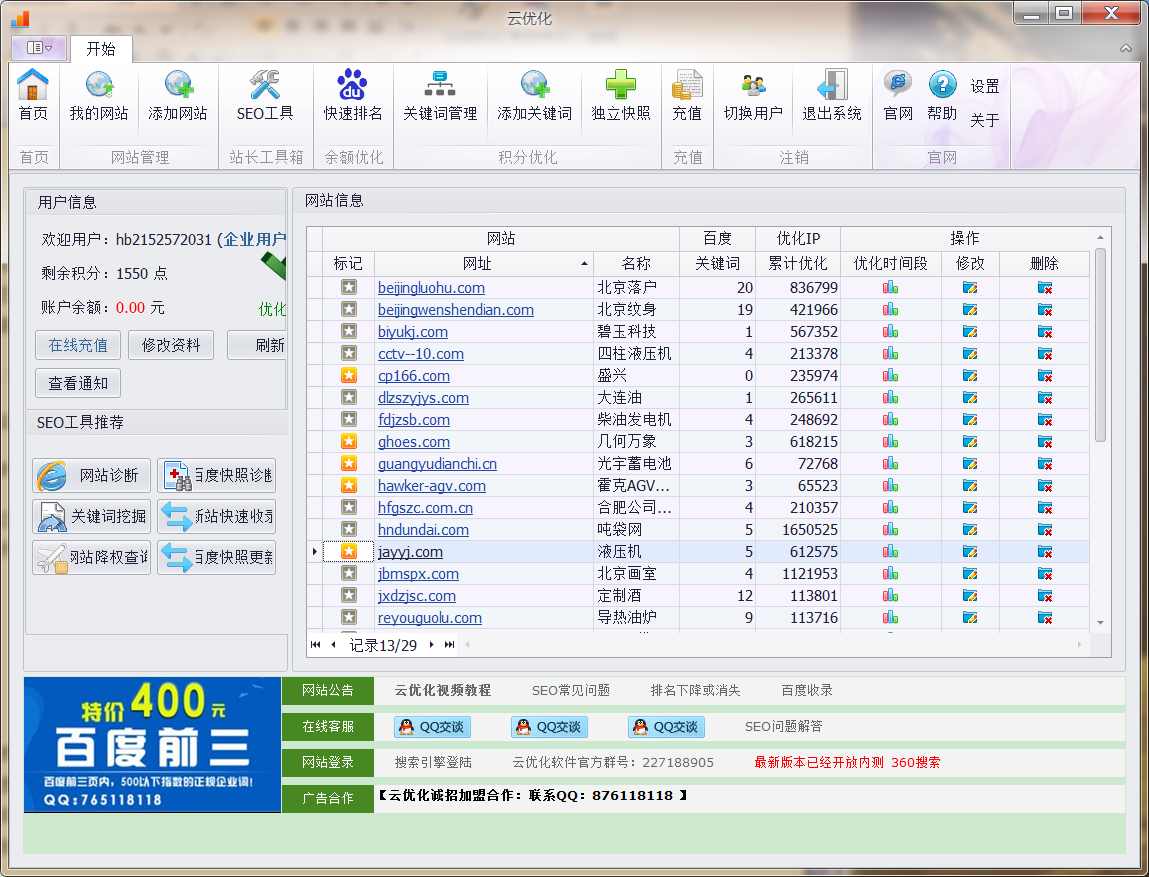Toggle the star mark for hndundai.com
This screenshot has height=877, width=1149.
(349, 529)
